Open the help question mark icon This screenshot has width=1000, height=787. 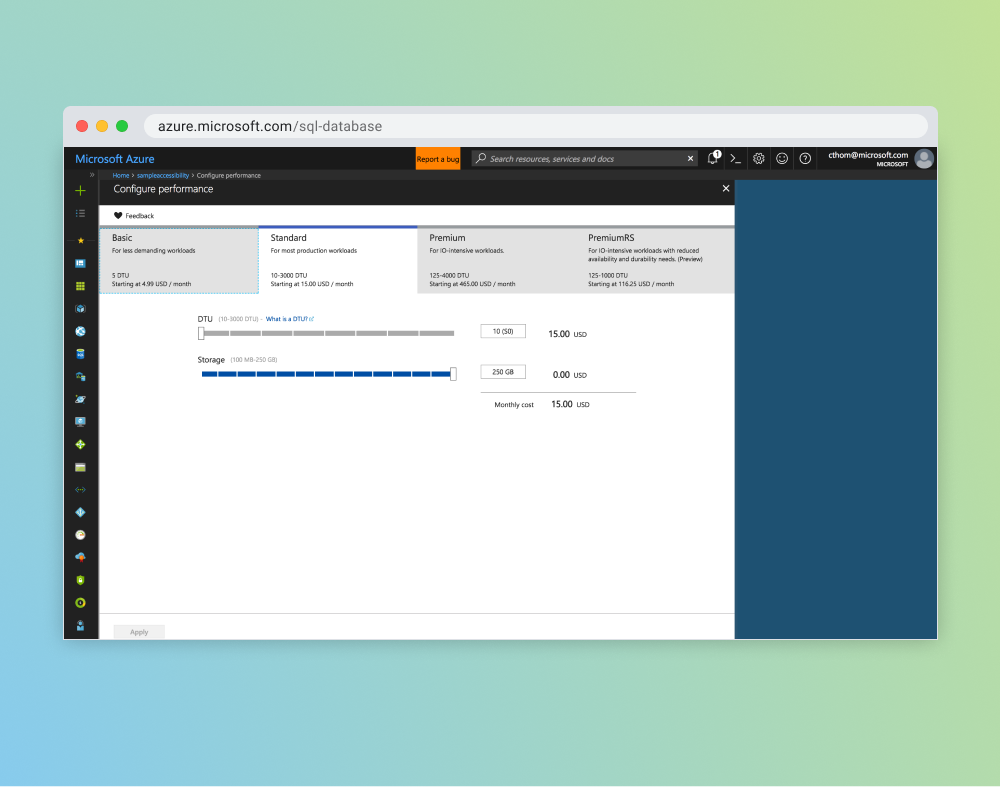click(805, 158)
